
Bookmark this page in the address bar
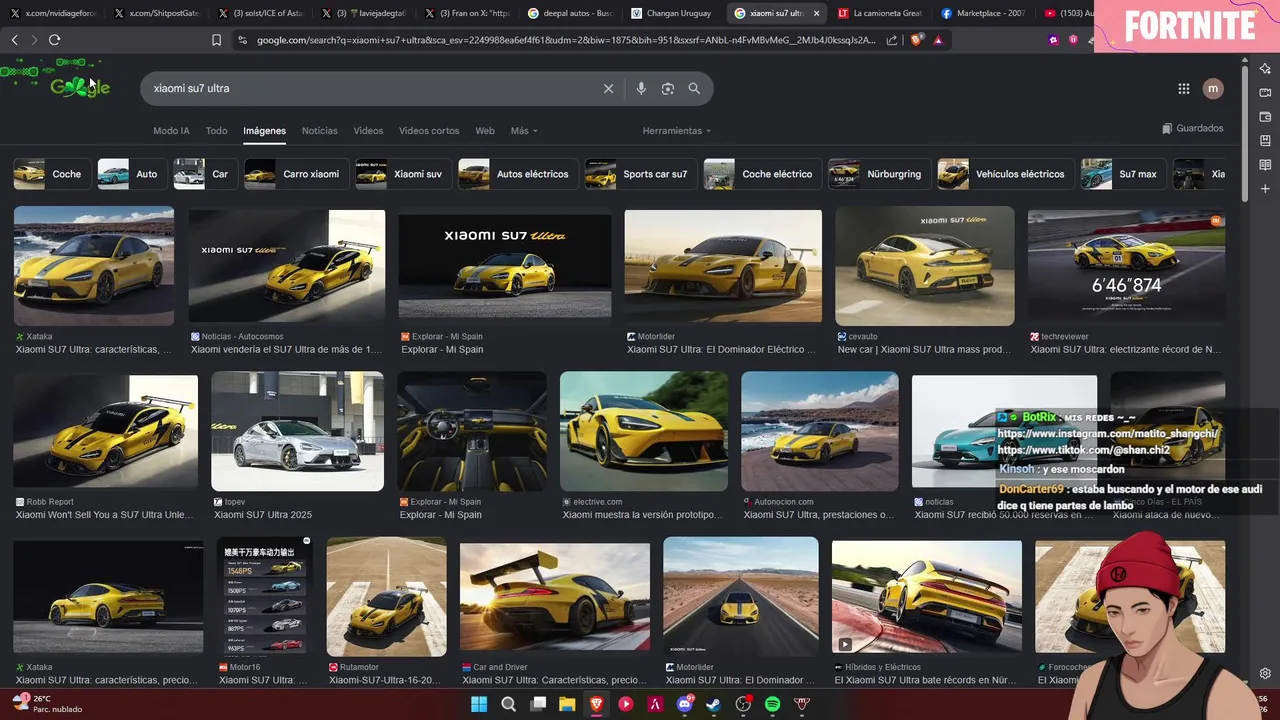click(x=216, y=40)
